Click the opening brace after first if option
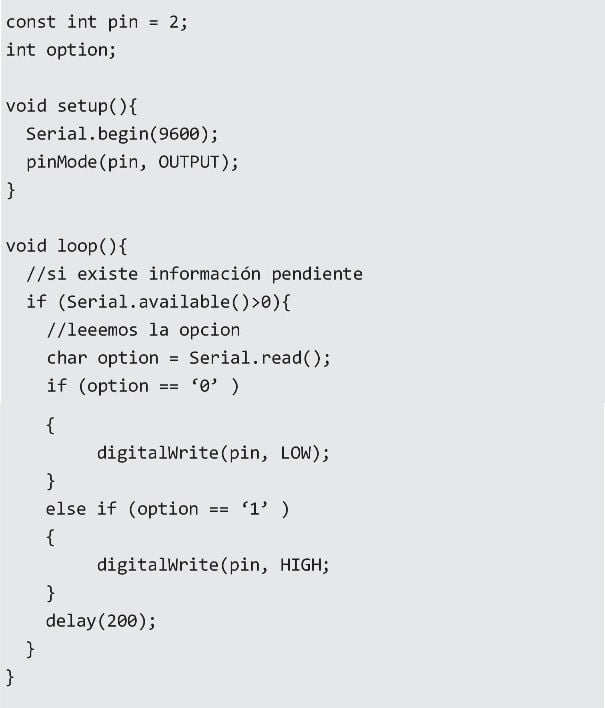 pos(51,425)
